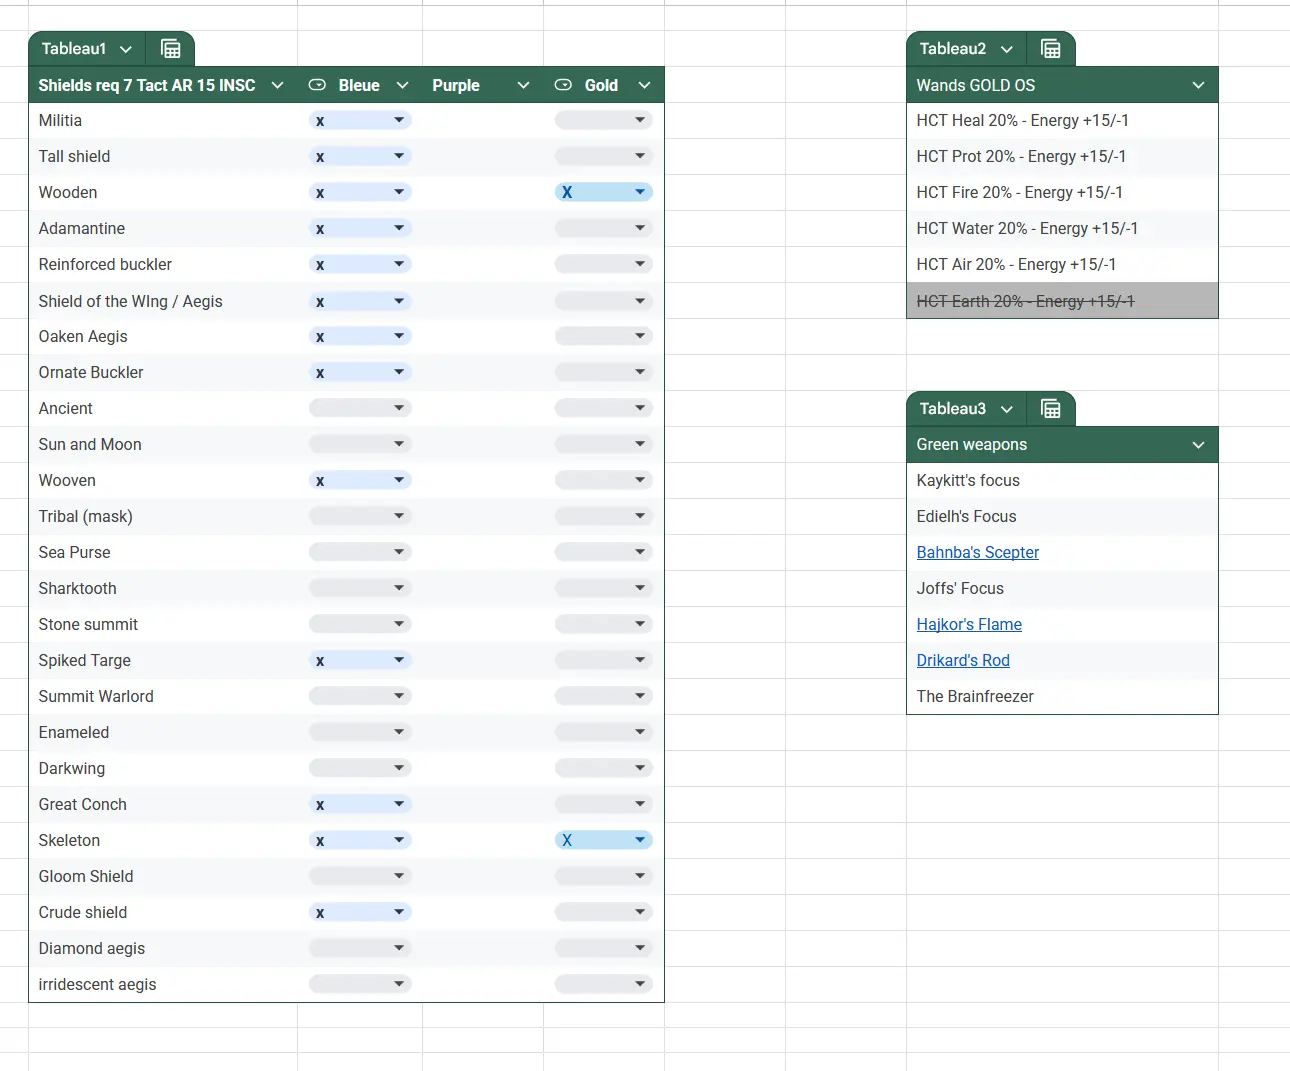This screenshot has height=1071, width=1290.
Task: Open Wands GOLD OS column menu
Action: coord(1198,85)
